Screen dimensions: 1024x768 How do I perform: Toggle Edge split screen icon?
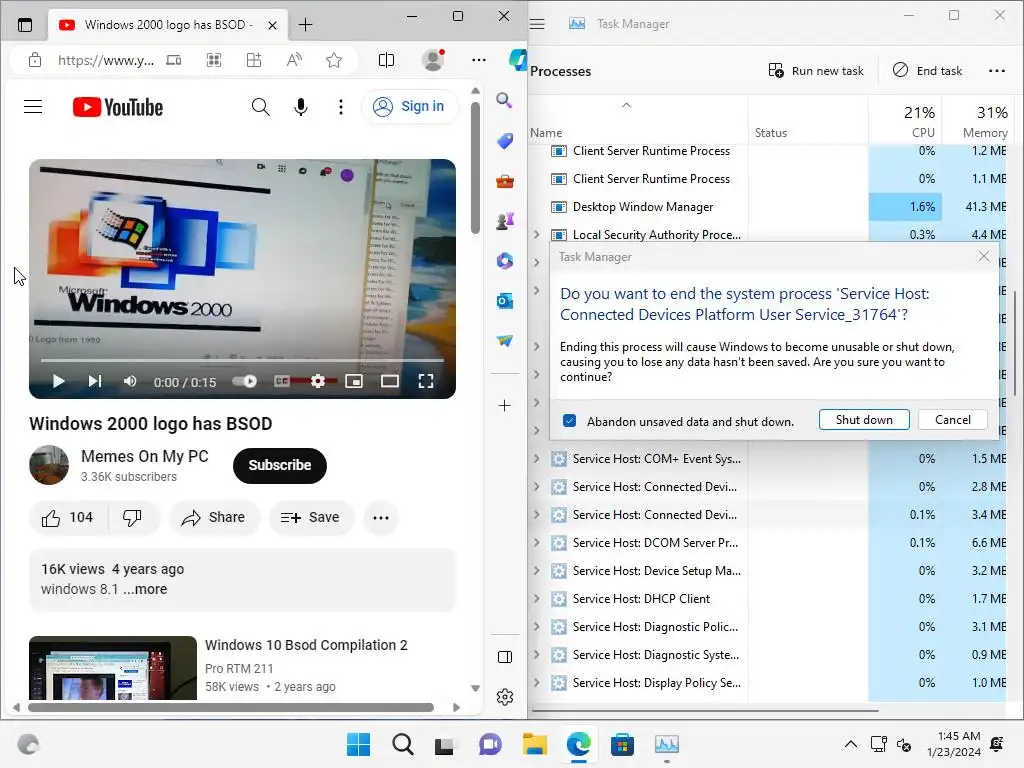387,61
